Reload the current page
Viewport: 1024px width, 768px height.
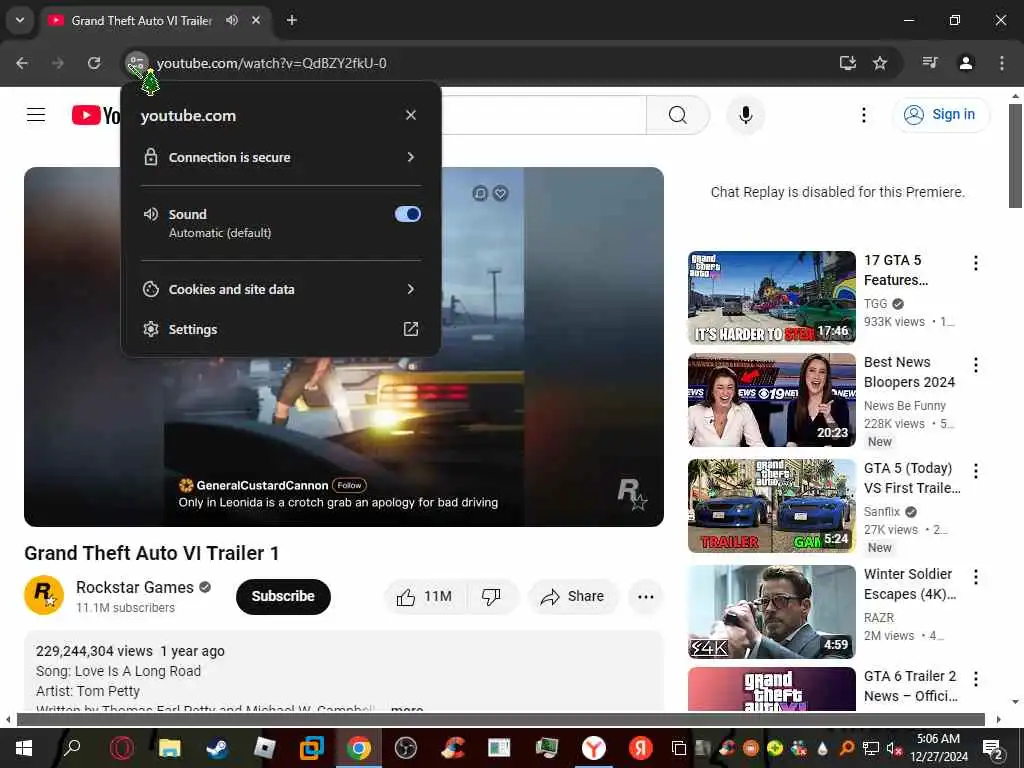[x=94, y=63]
